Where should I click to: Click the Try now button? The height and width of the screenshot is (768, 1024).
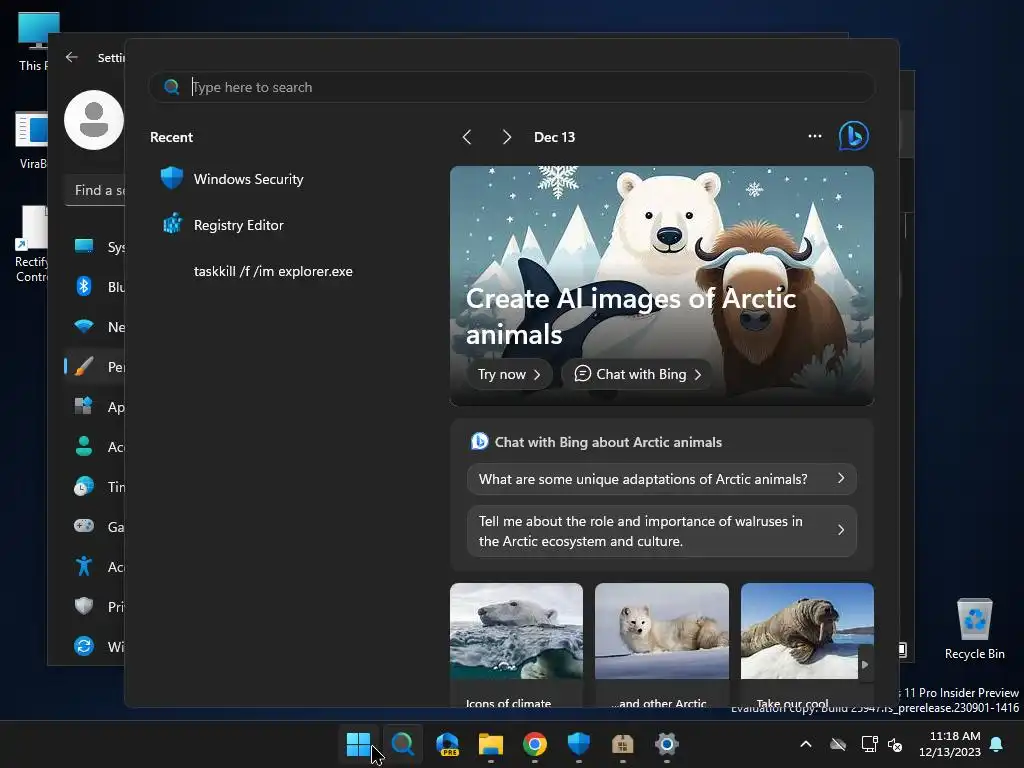(509, 374)
